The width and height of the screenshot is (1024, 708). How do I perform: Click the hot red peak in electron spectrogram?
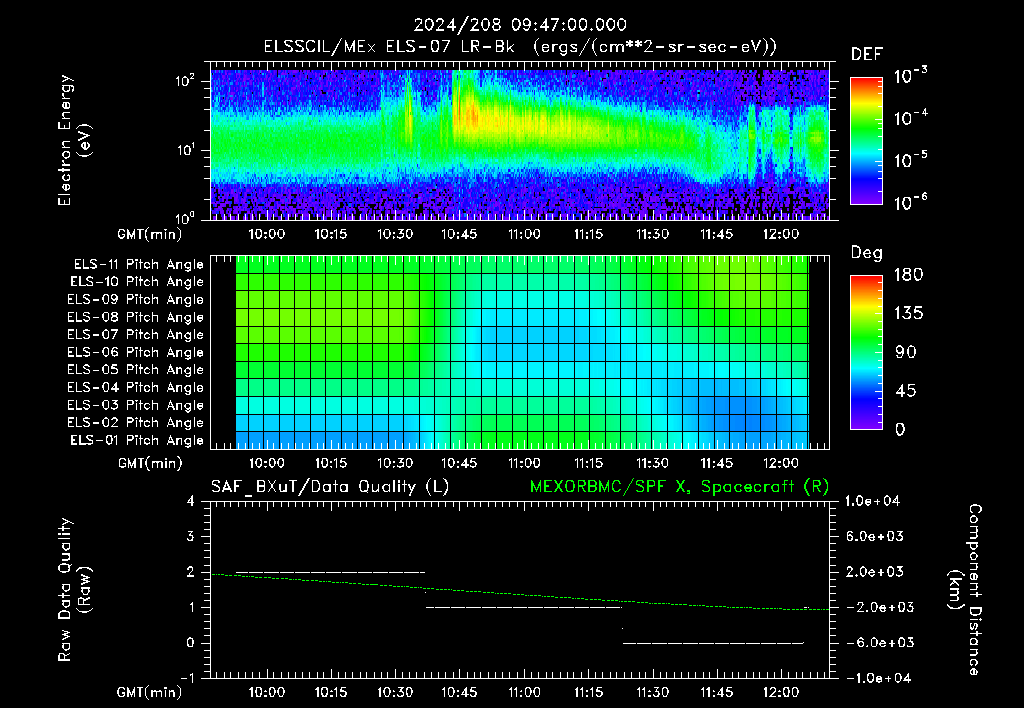point(470,118)
